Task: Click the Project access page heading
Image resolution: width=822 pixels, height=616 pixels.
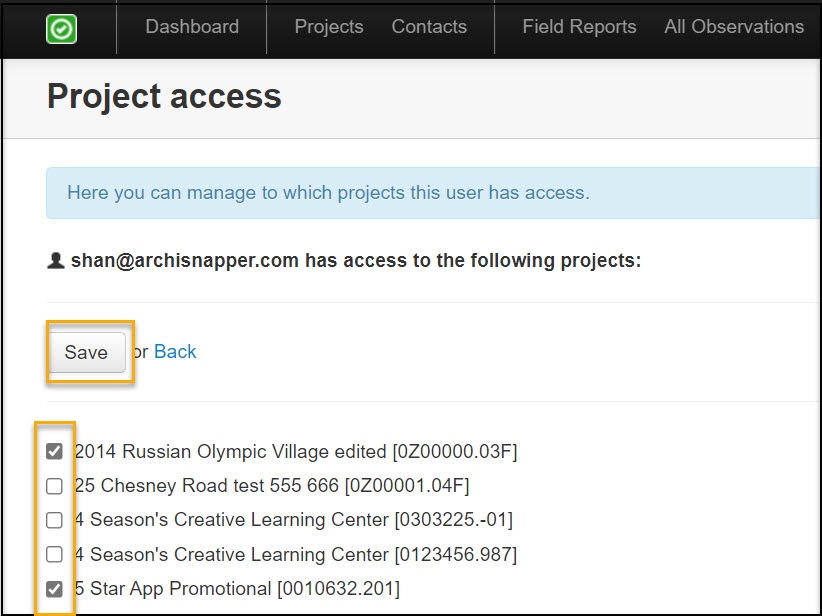Action: tap(164, 96)
